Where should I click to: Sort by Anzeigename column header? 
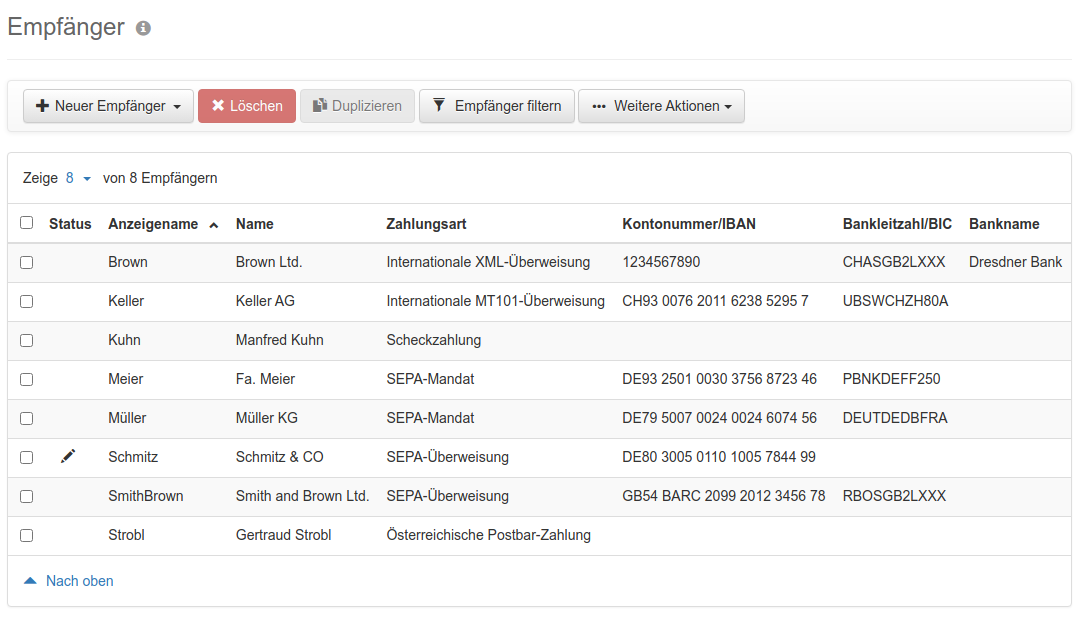(153, 224)
